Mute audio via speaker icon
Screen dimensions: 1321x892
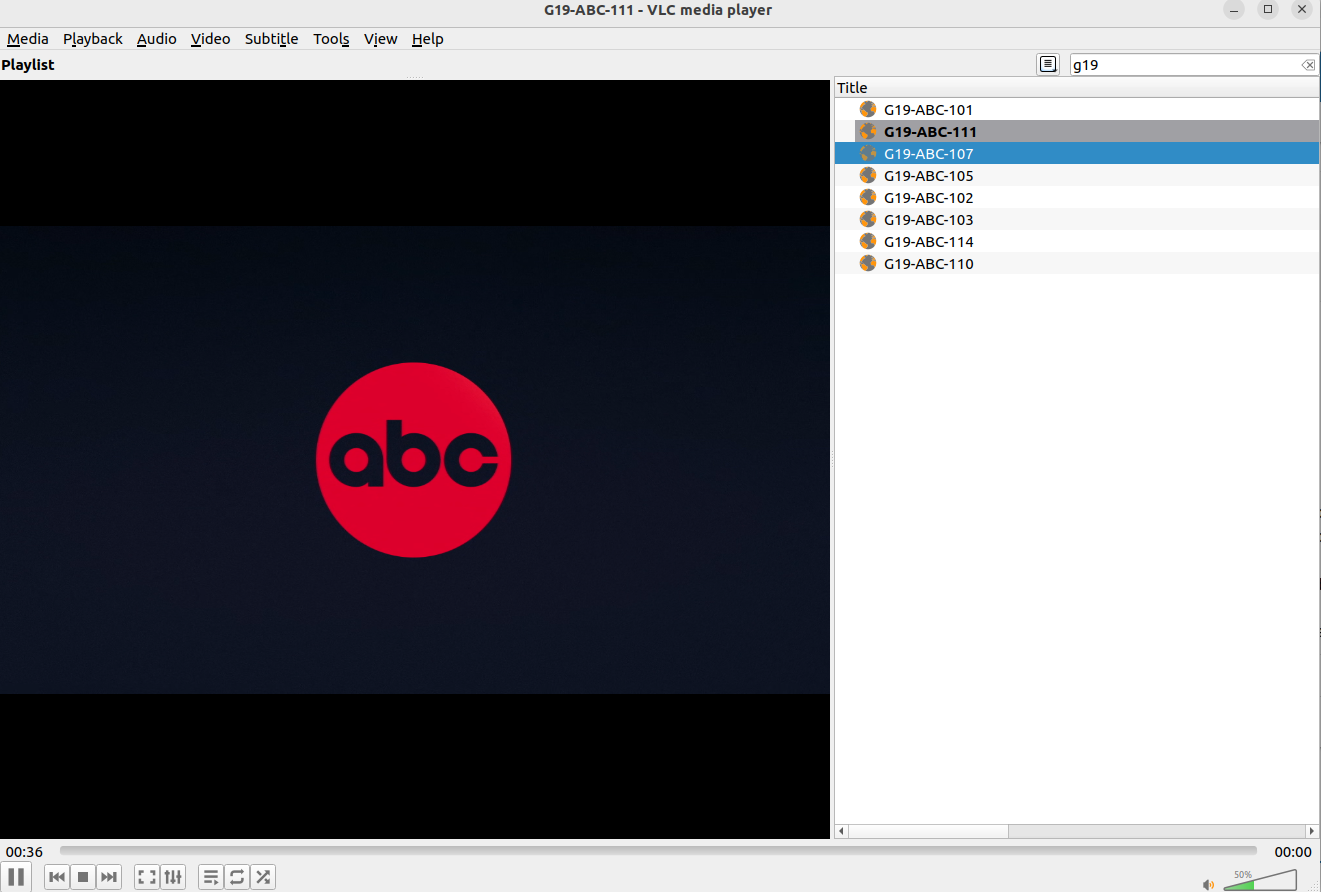1208,884
